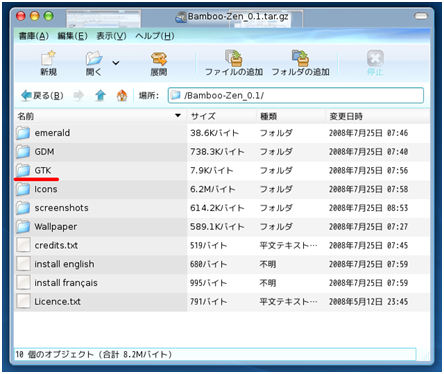The image size is (444, 374).
Task: Click the 38.6Kバイト size cell
Action: pyautogui.click(x=215, y=133)
